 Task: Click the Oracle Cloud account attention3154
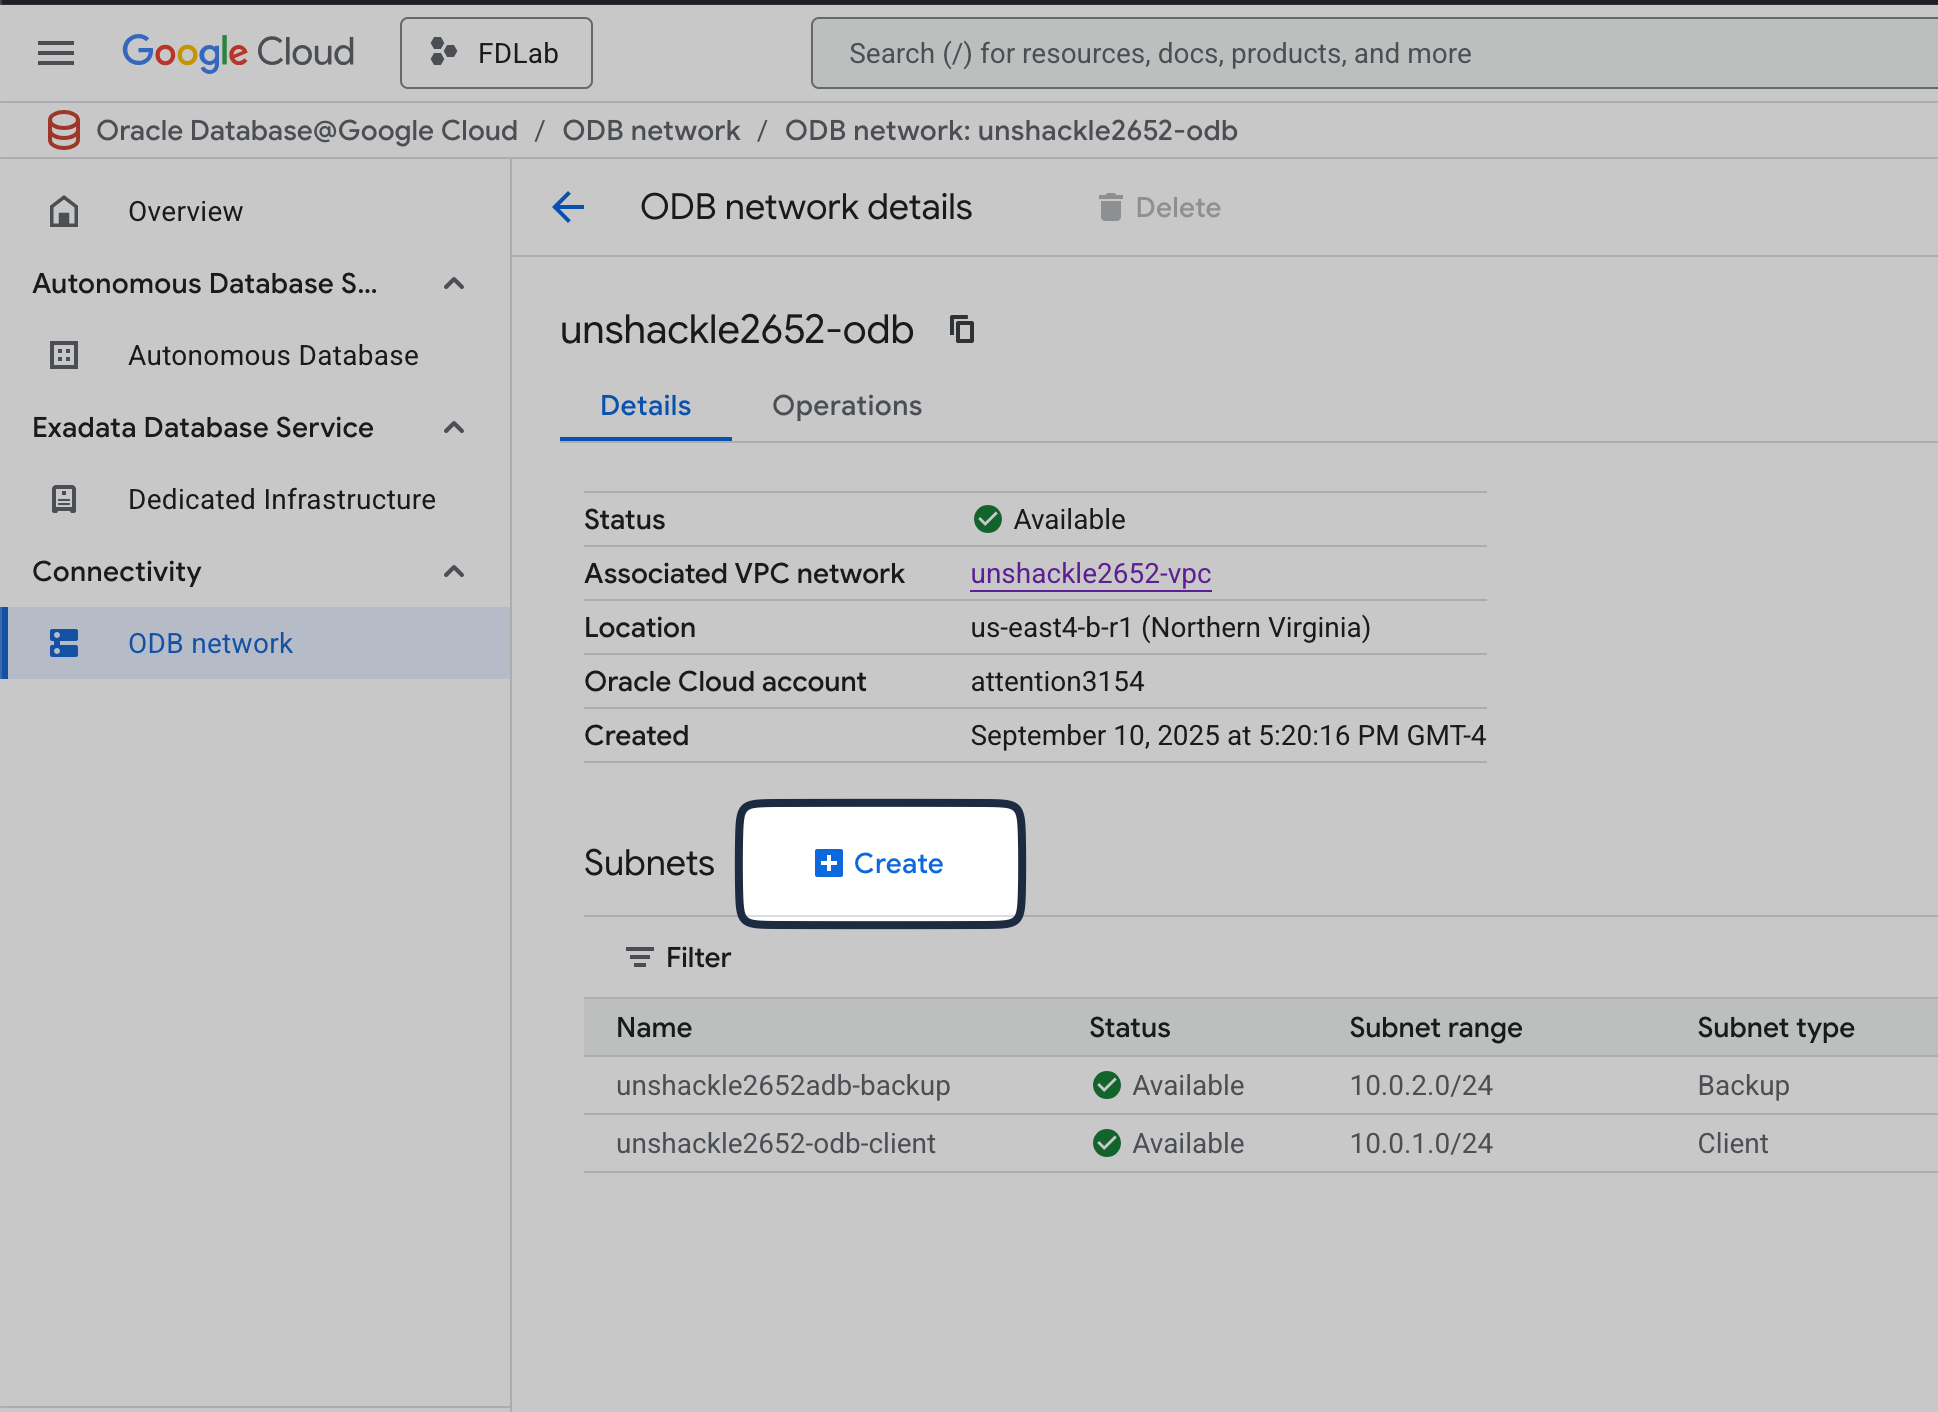pyautogui.click(x=1058, y=681)
